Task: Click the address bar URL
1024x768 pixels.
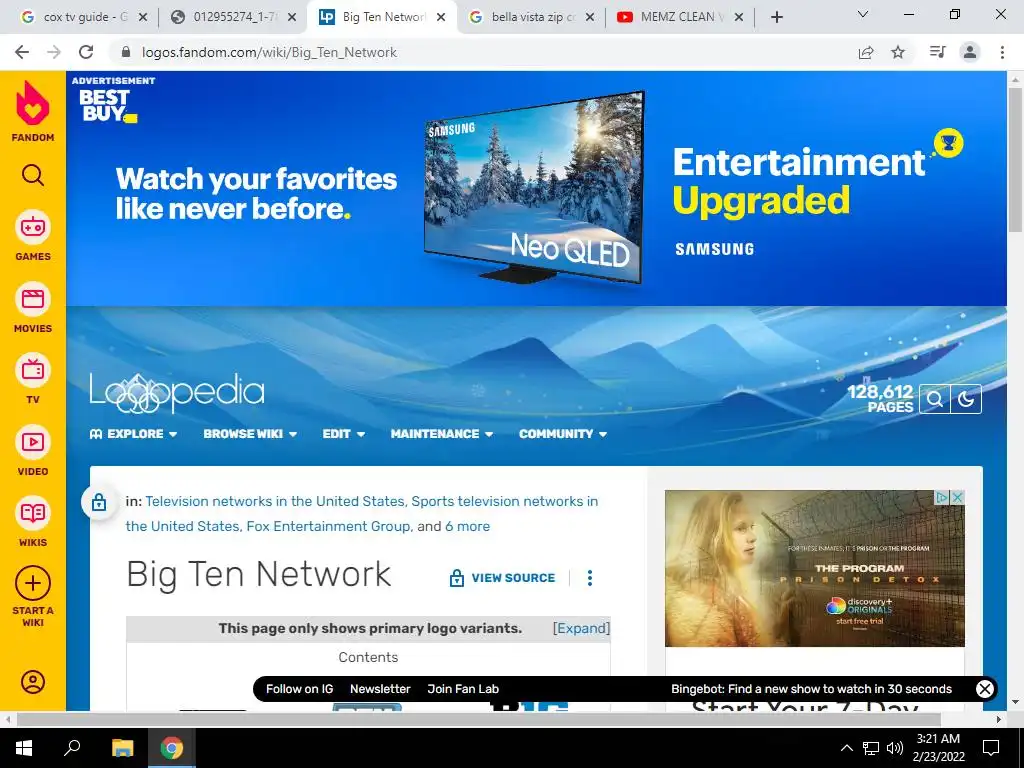Action: pyautogui.click(x=269, y=52)
